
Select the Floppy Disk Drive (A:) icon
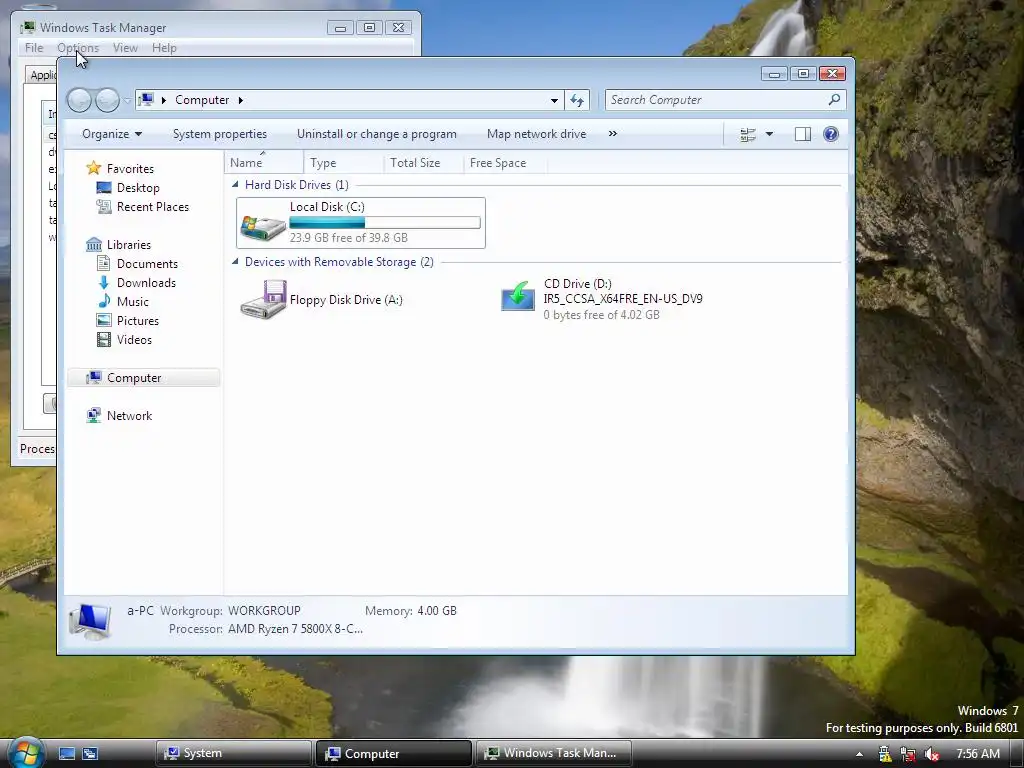(x=263, y=300)
